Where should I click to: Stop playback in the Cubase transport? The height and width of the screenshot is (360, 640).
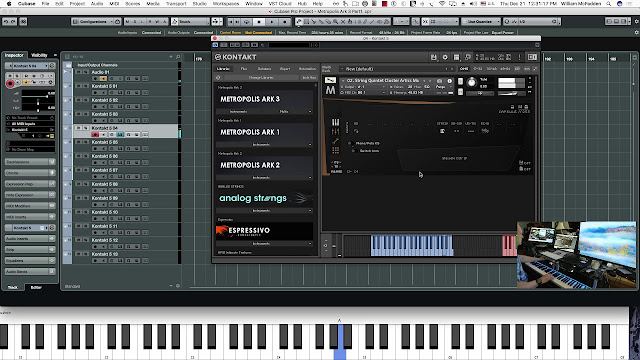(x=259, y=22)
